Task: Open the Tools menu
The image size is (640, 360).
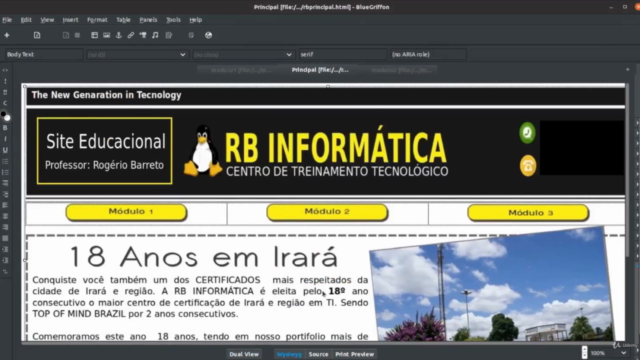Action: (173, 20)
